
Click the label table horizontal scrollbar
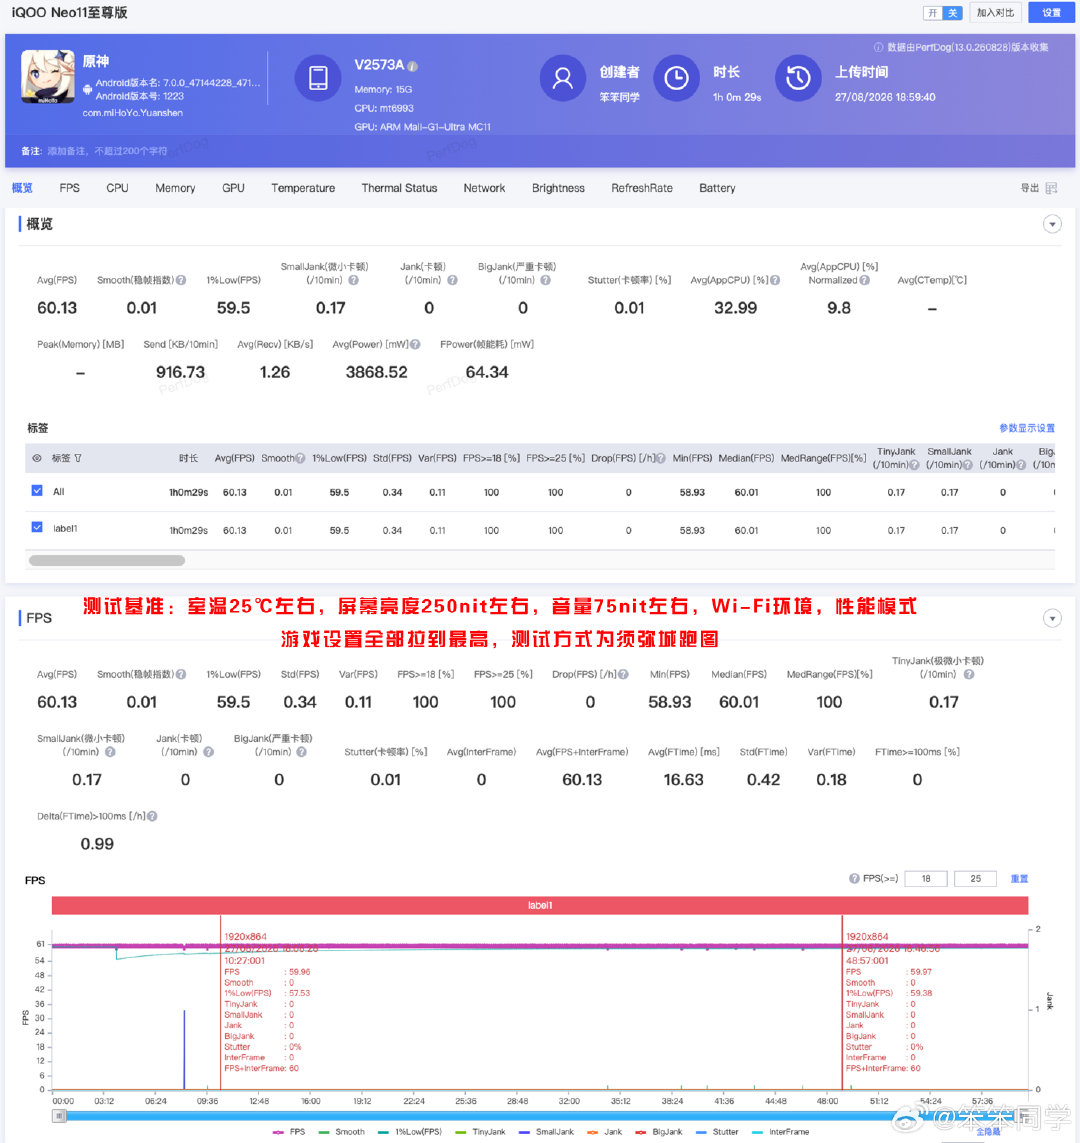106,561
